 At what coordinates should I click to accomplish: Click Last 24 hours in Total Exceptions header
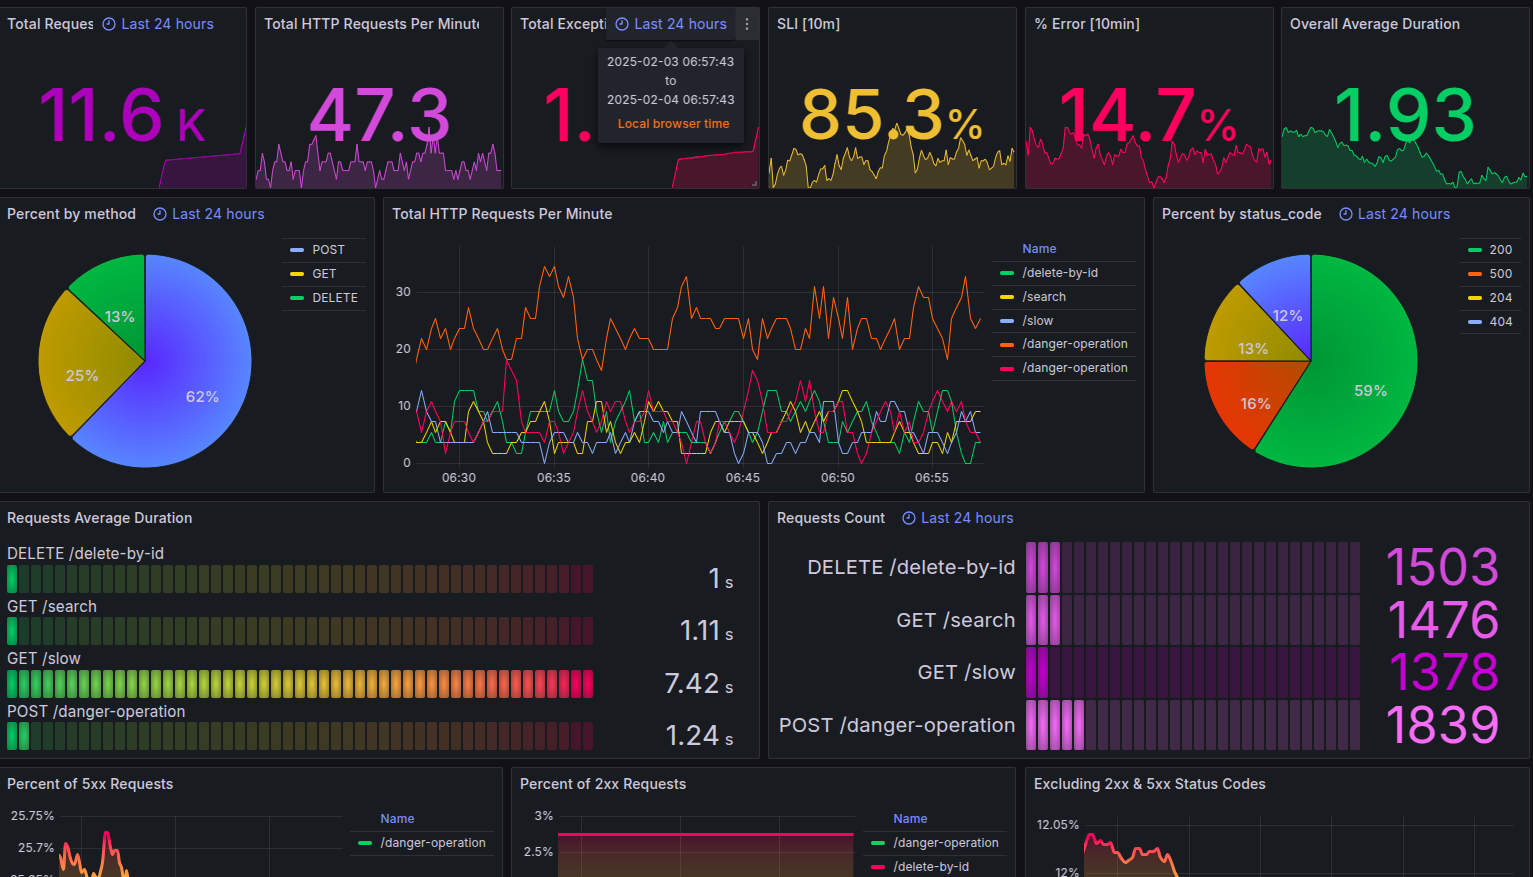pyautogui.click(x=680, y=24)
